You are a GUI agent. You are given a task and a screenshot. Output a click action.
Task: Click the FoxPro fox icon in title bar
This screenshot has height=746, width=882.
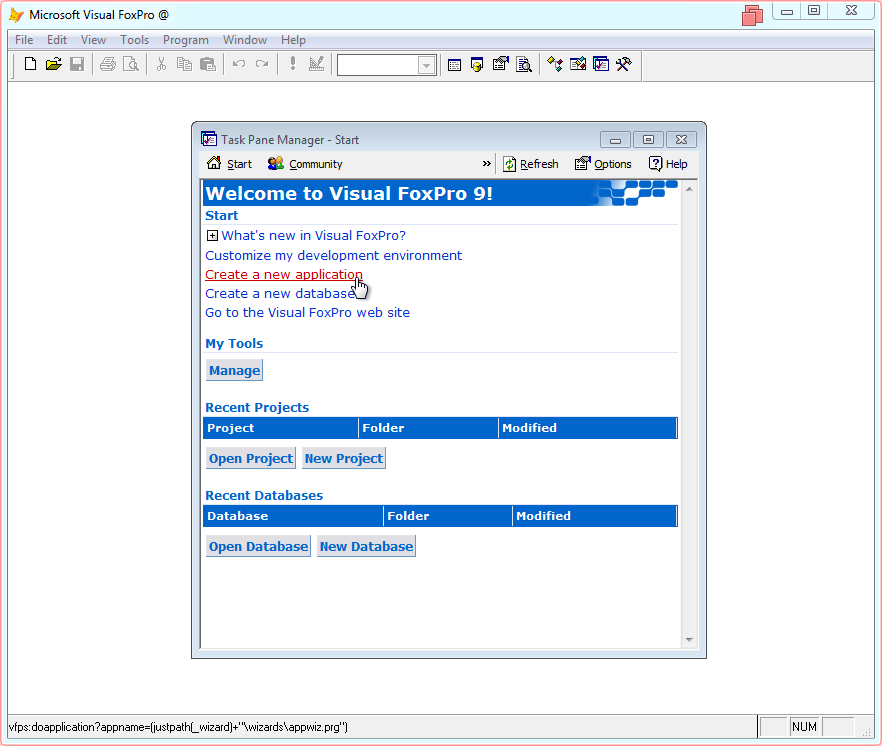pyautogui.click(x=16, y=15)
